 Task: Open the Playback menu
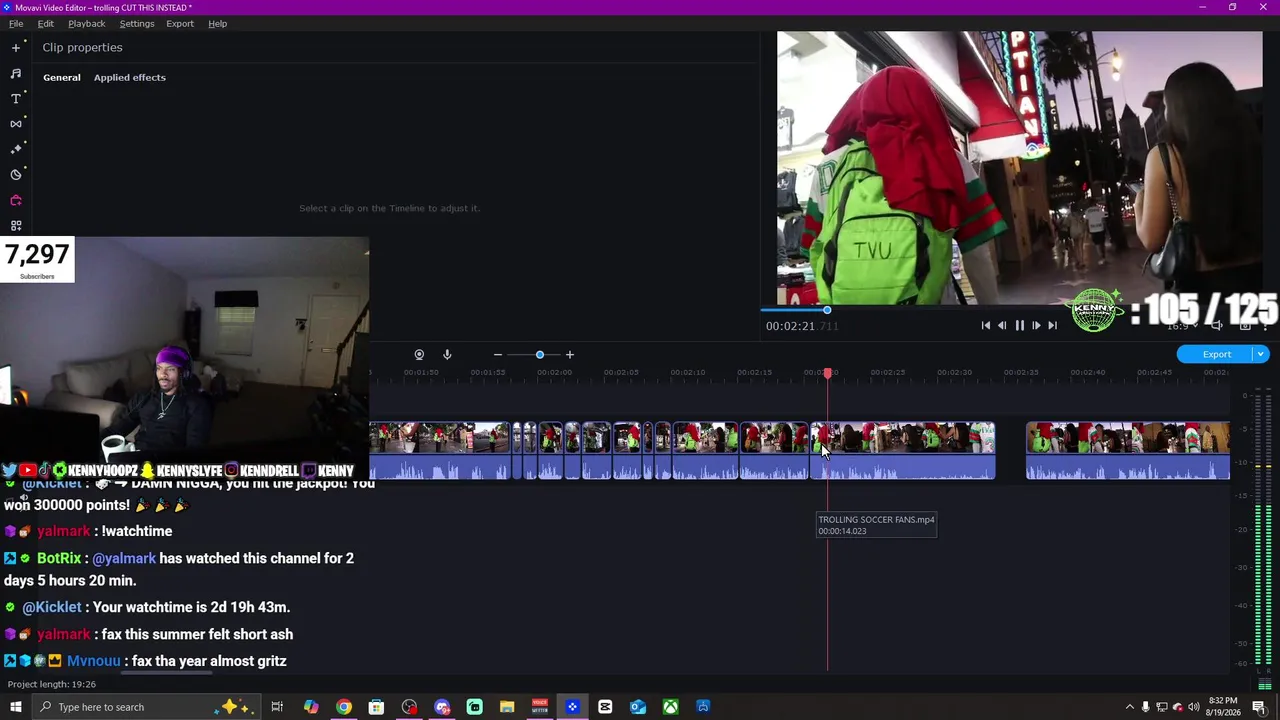tap(86, 23)
